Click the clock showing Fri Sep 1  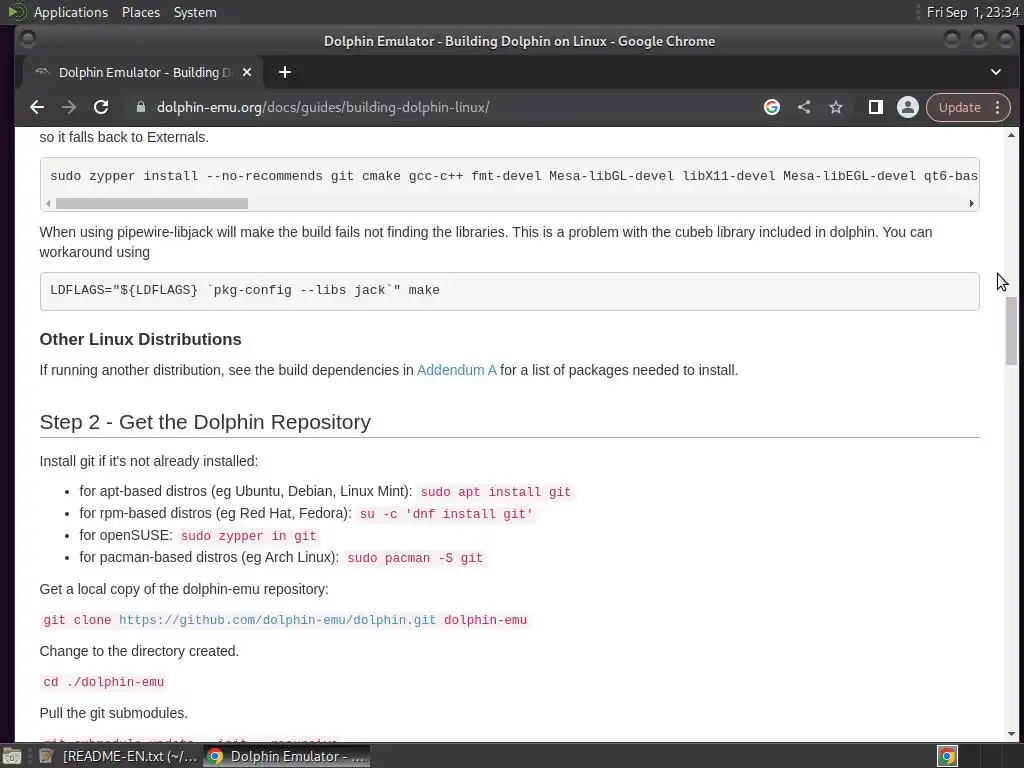pos(972,12)
